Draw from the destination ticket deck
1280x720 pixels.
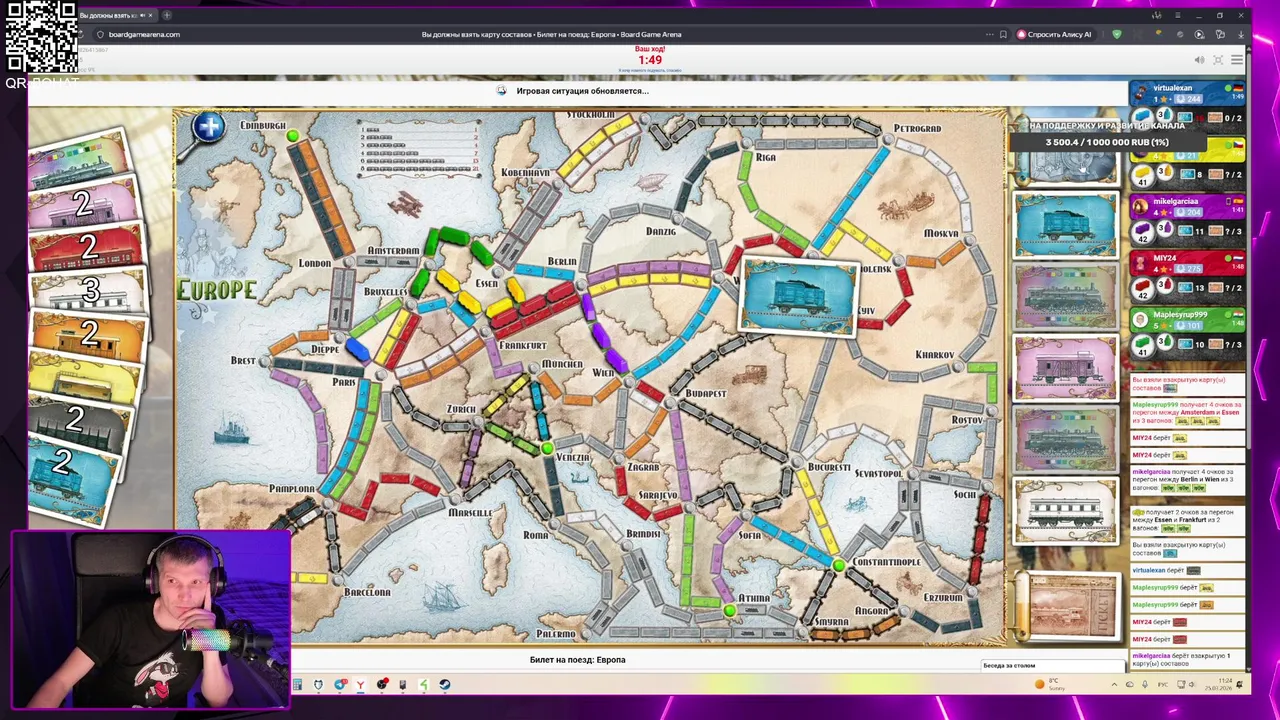coord(1067,606)
